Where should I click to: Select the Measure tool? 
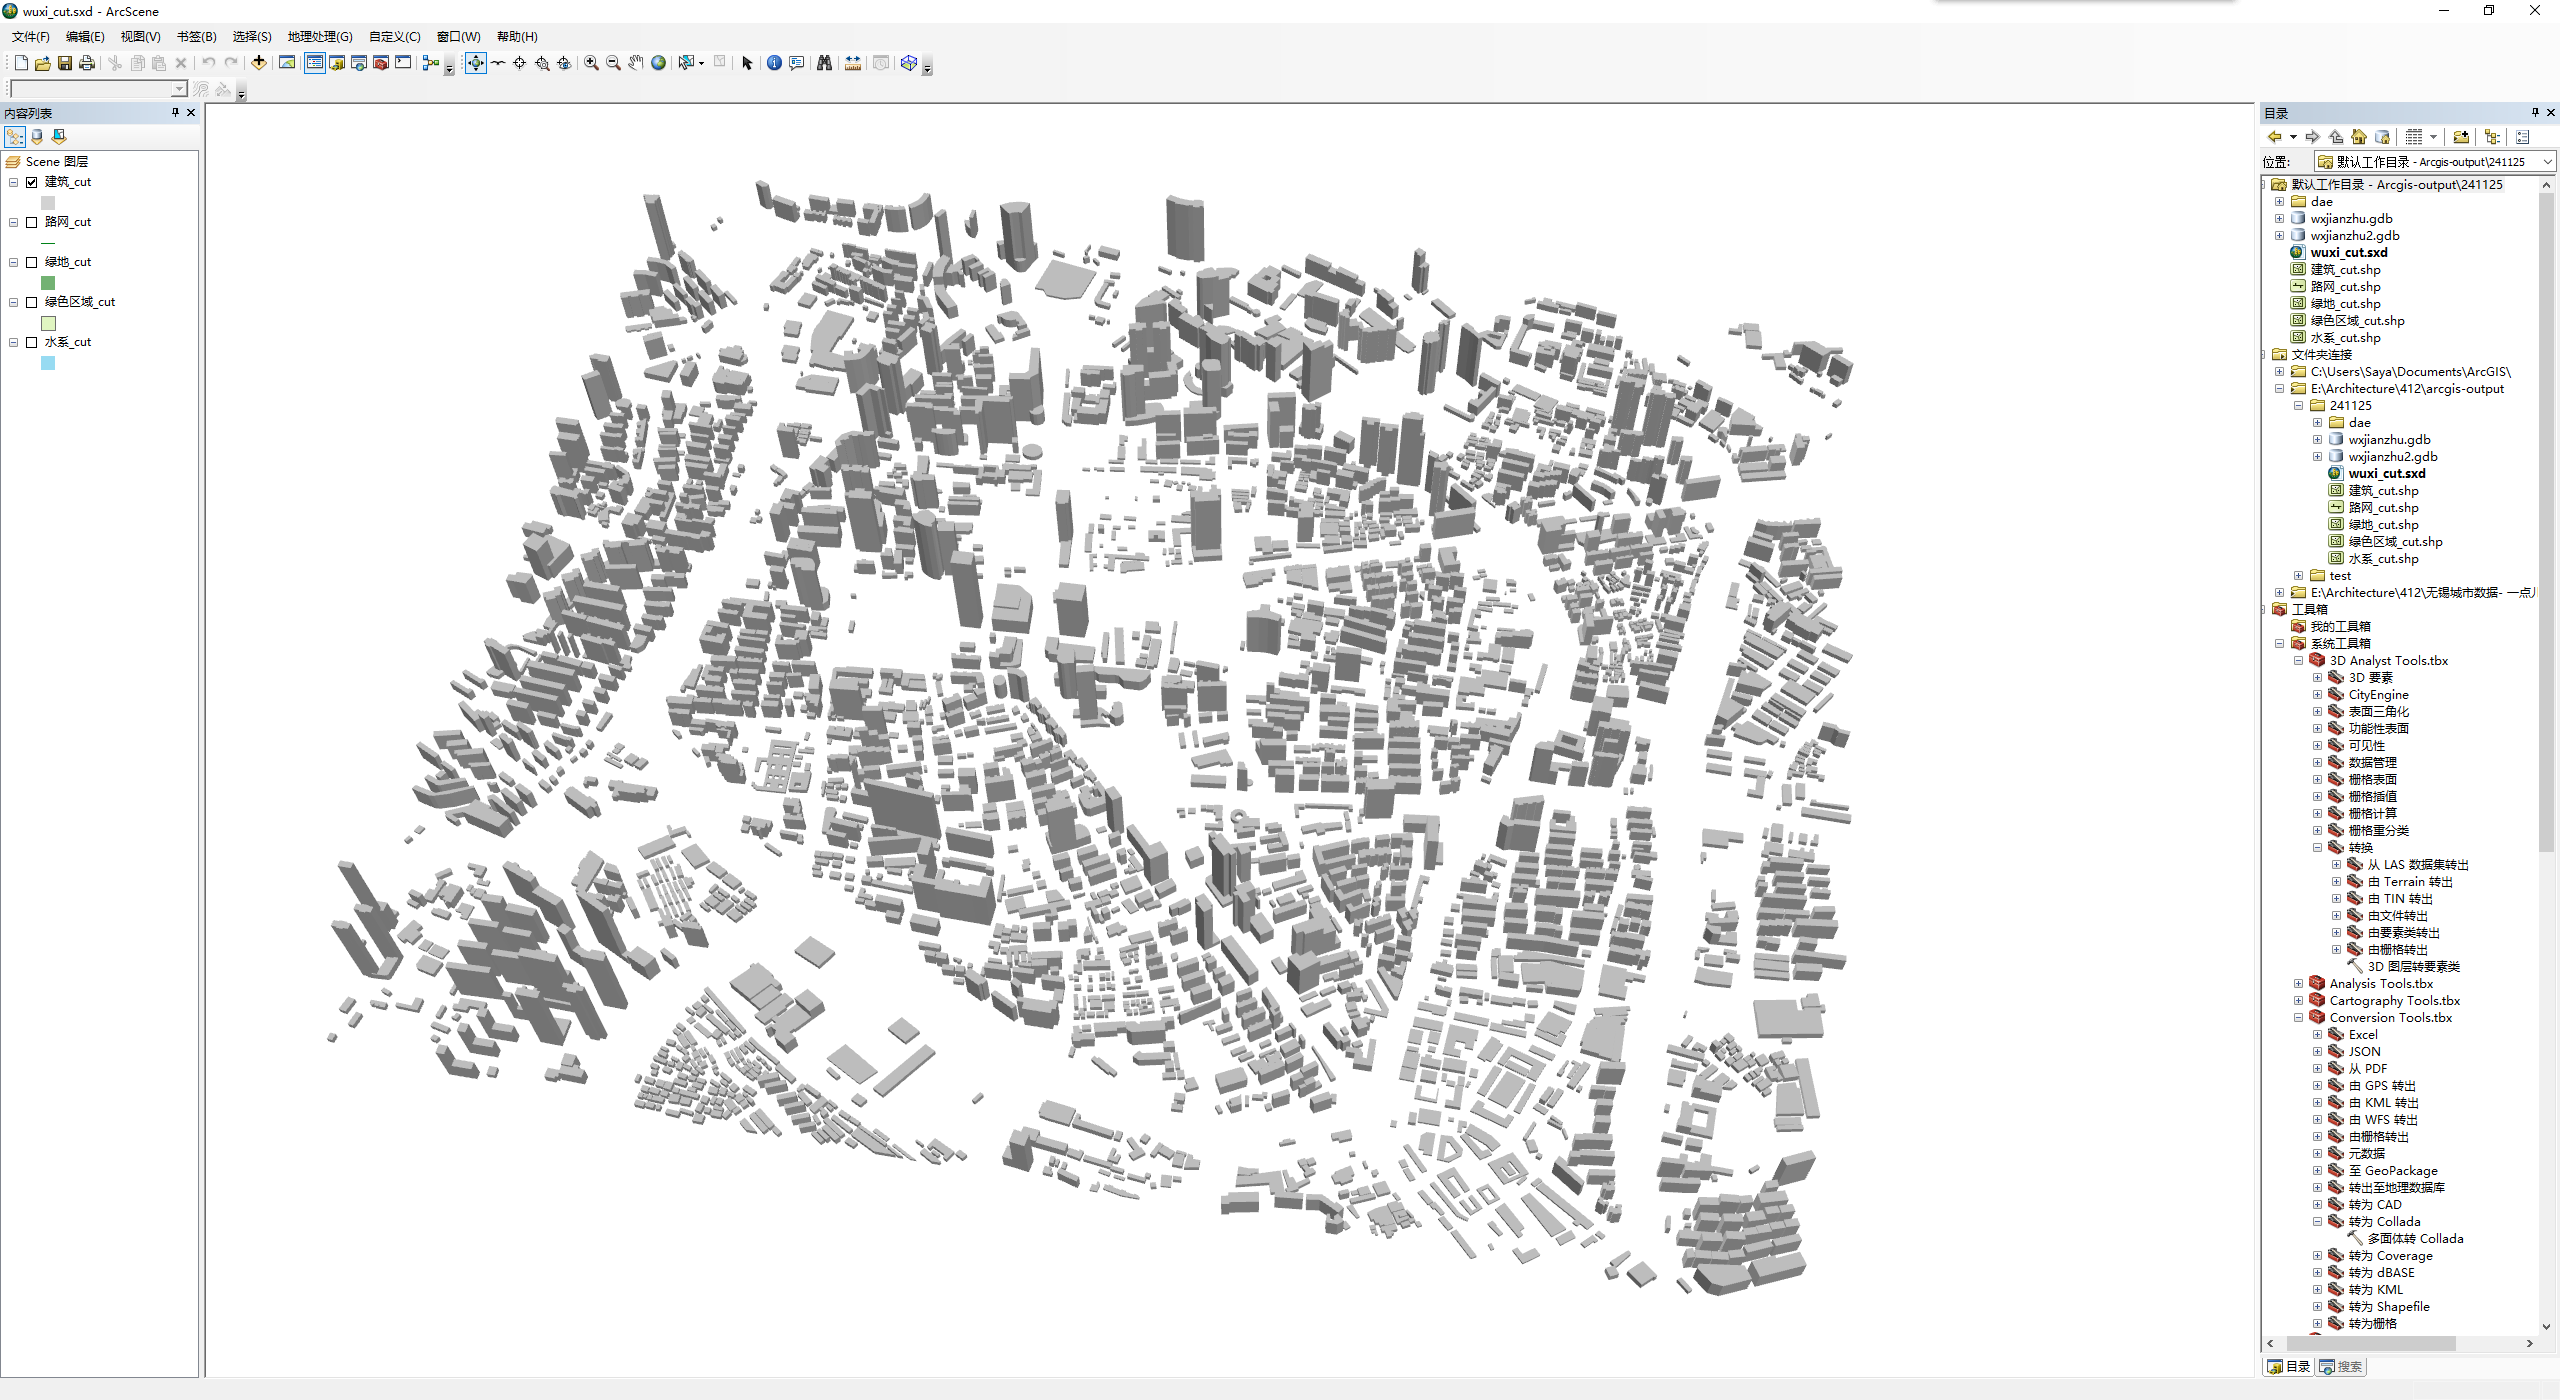[852, 63]
